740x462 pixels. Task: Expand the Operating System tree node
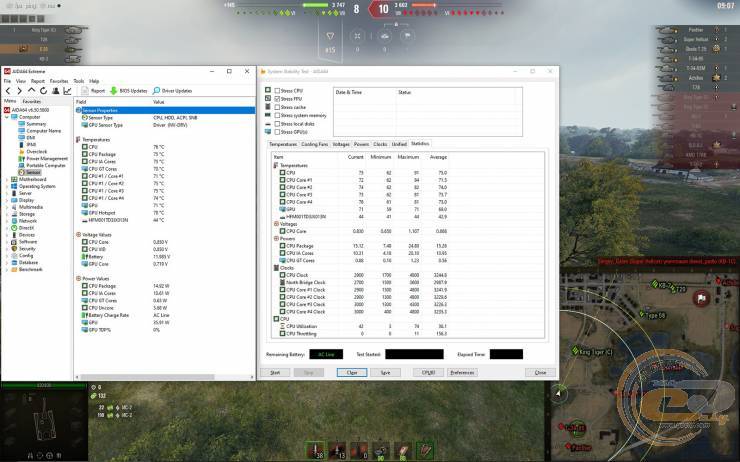(7, 186)
